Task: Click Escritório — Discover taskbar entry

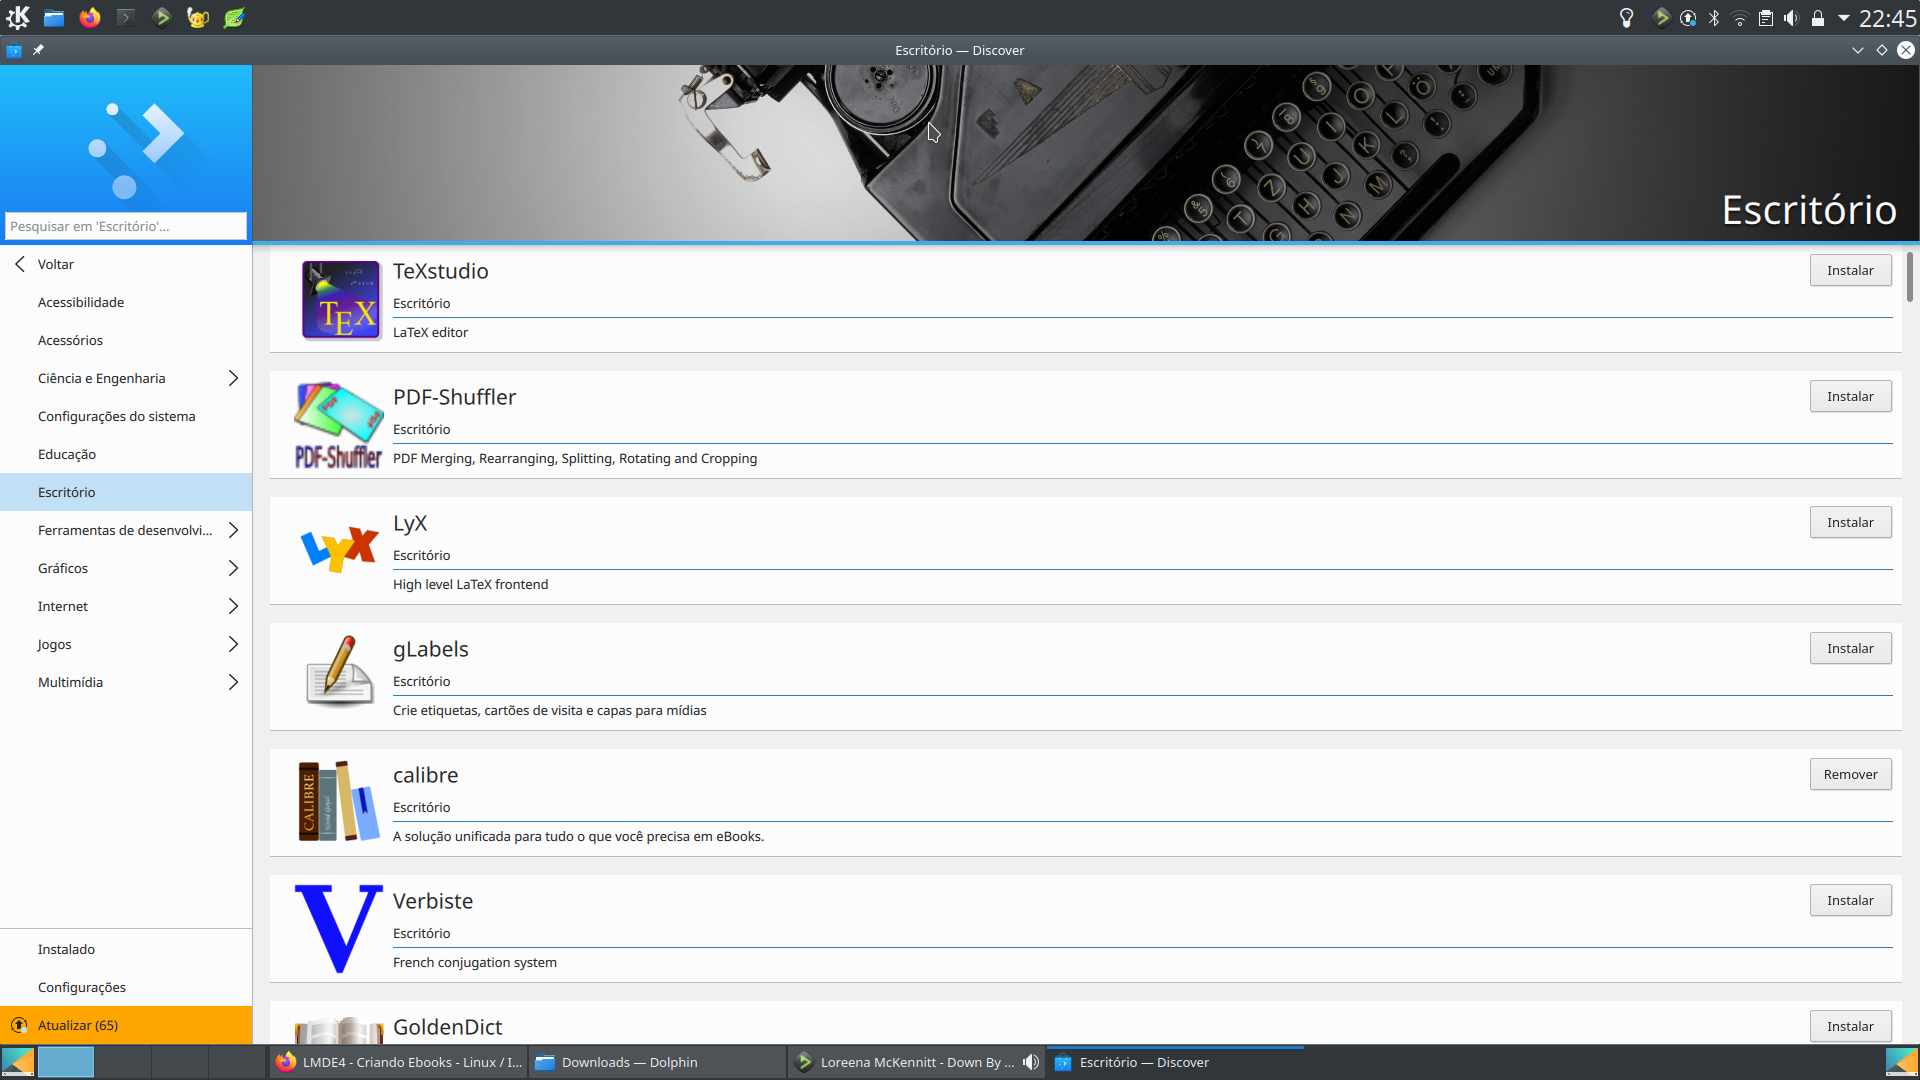Action: 1175,1062
